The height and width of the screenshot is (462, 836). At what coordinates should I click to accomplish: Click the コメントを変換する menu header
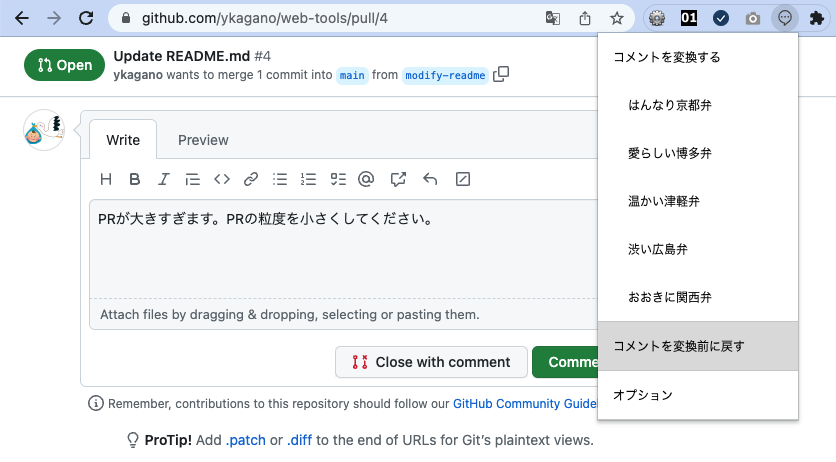pos(698,57)
